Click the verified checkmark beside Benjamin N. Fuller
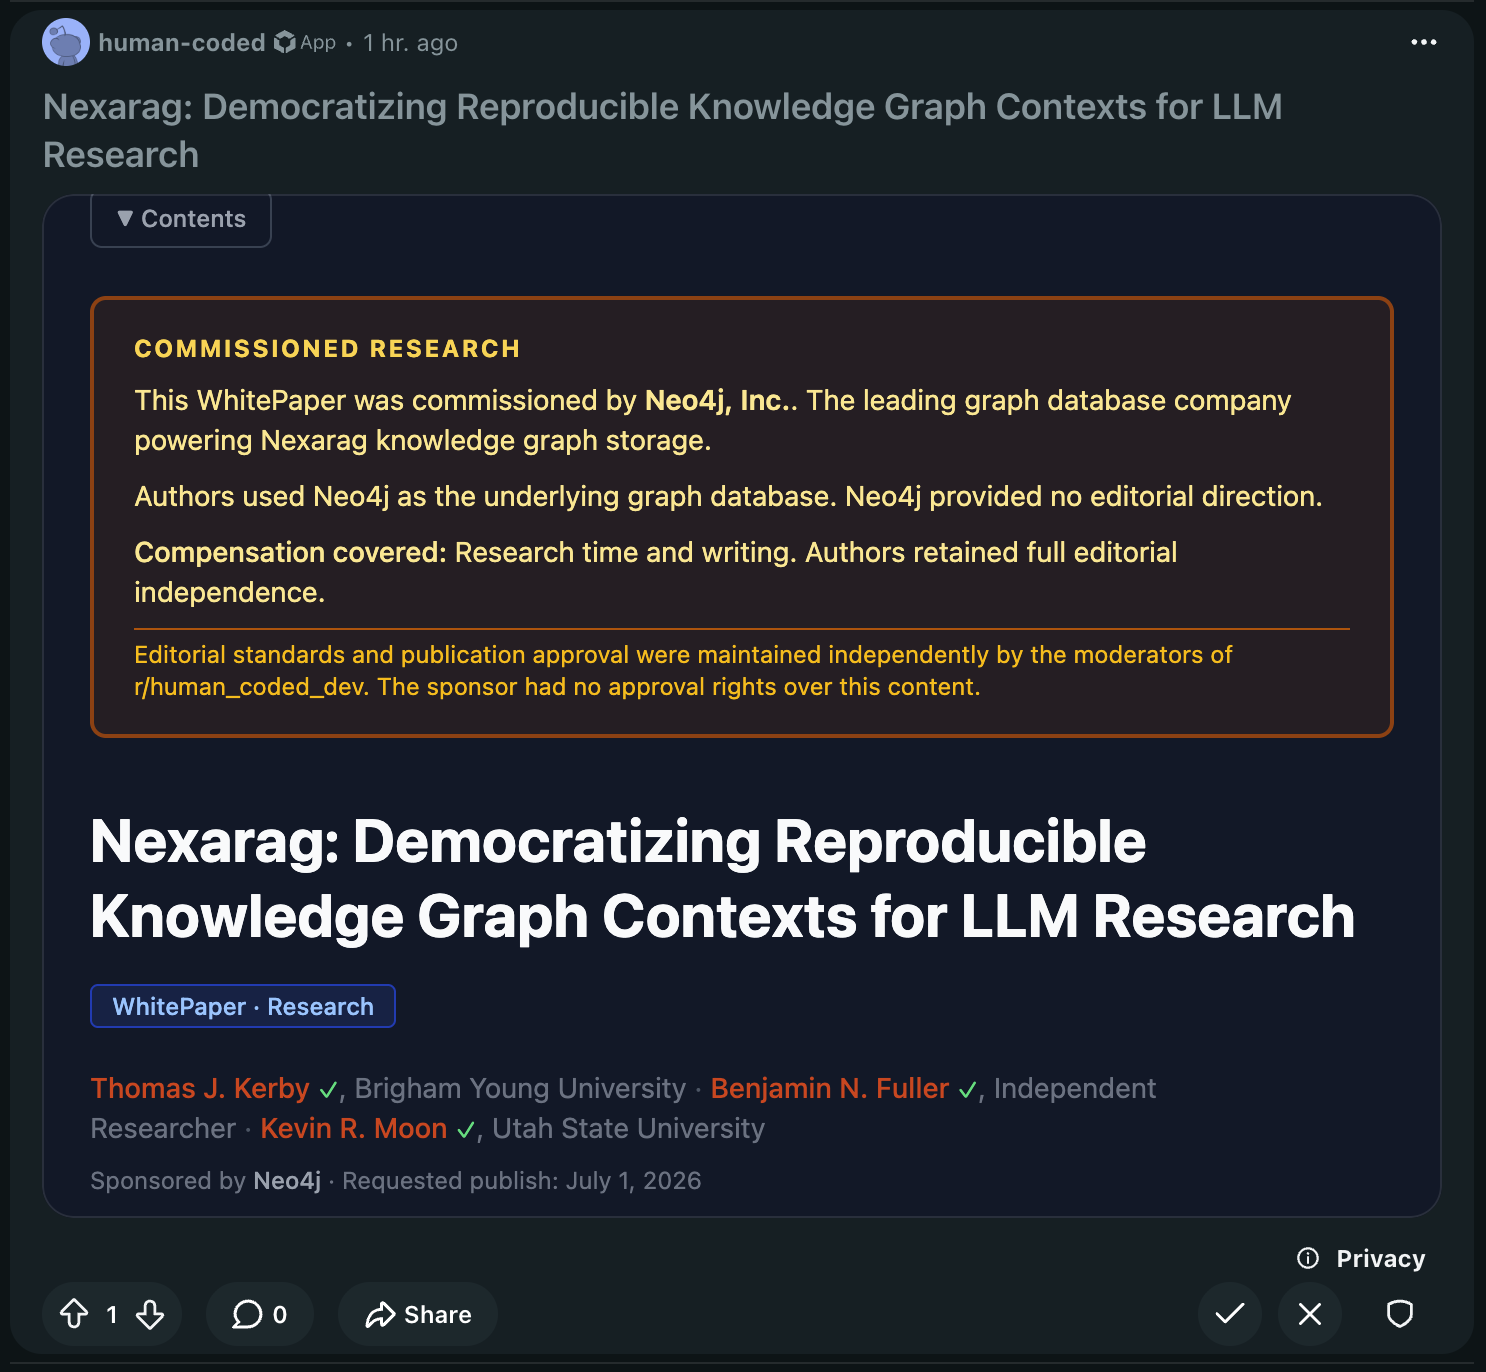1486x1372 pixels. tap(967, 1090)
